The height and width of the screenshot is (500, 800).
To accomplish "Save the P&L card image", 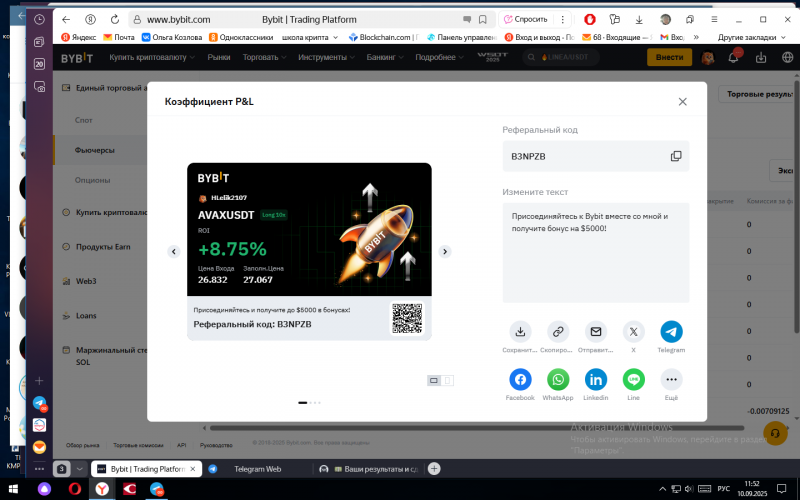I will 520,332.
